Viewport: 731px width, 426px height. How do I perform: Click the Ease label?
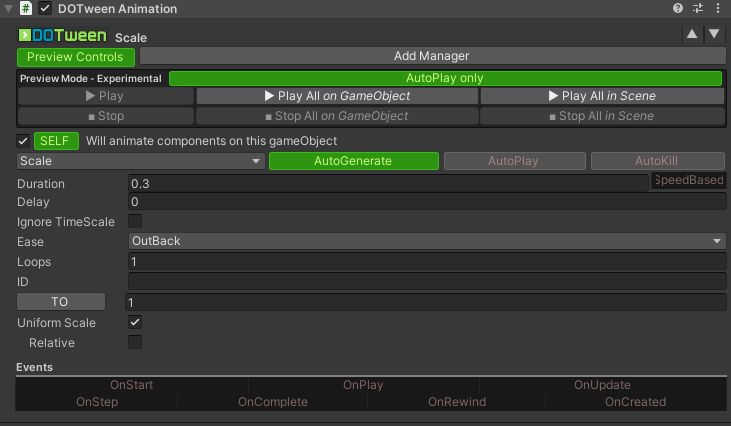coord(30,242)
